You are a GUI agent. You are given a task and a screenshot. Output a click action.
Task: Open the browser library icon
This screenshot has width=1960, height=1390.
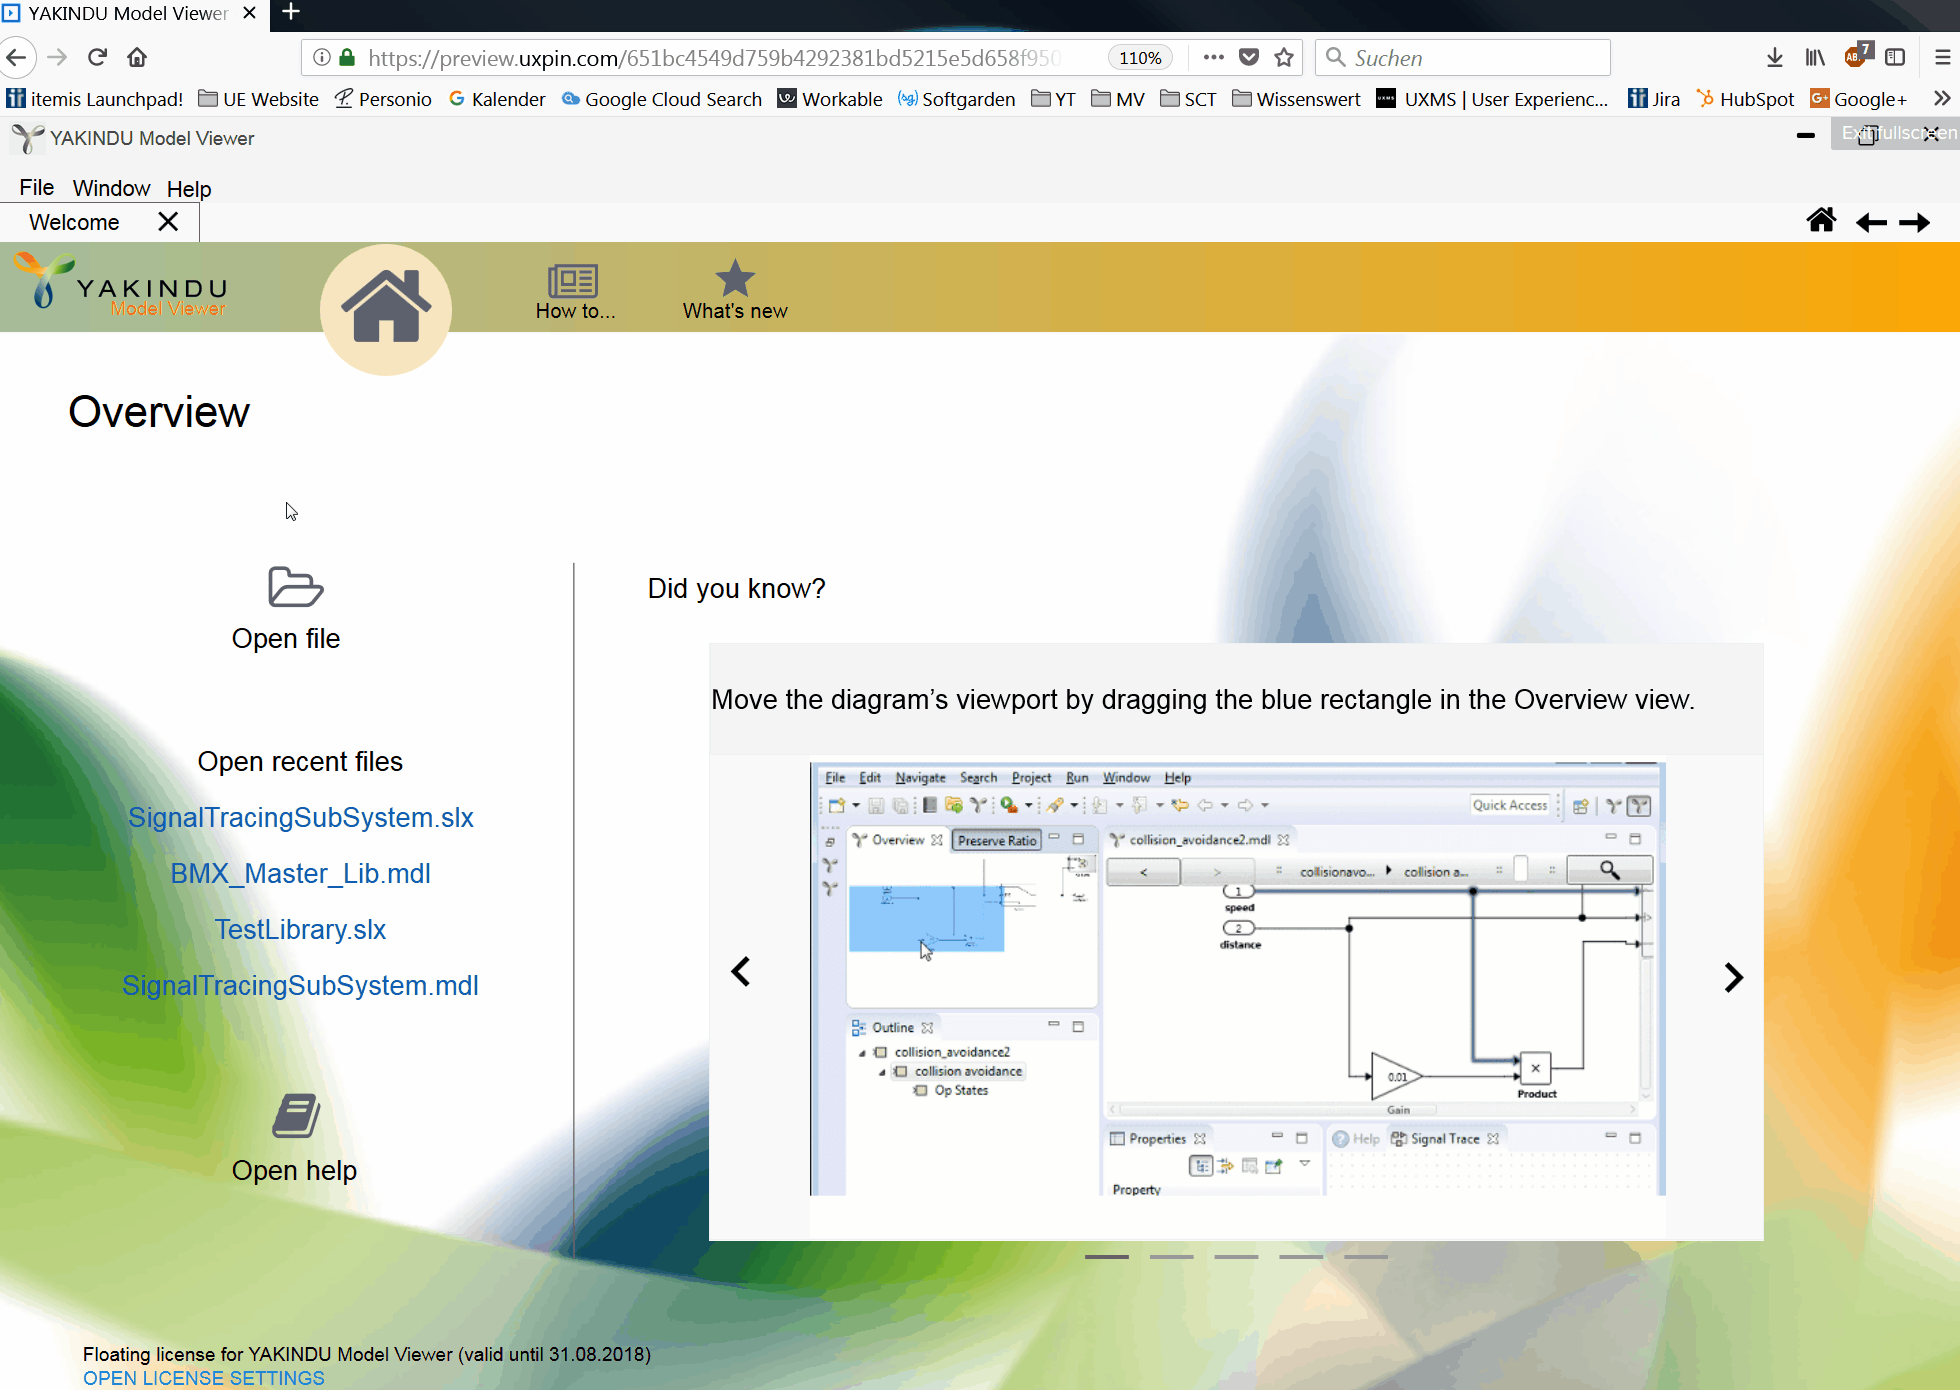[x=1815, y=58]
